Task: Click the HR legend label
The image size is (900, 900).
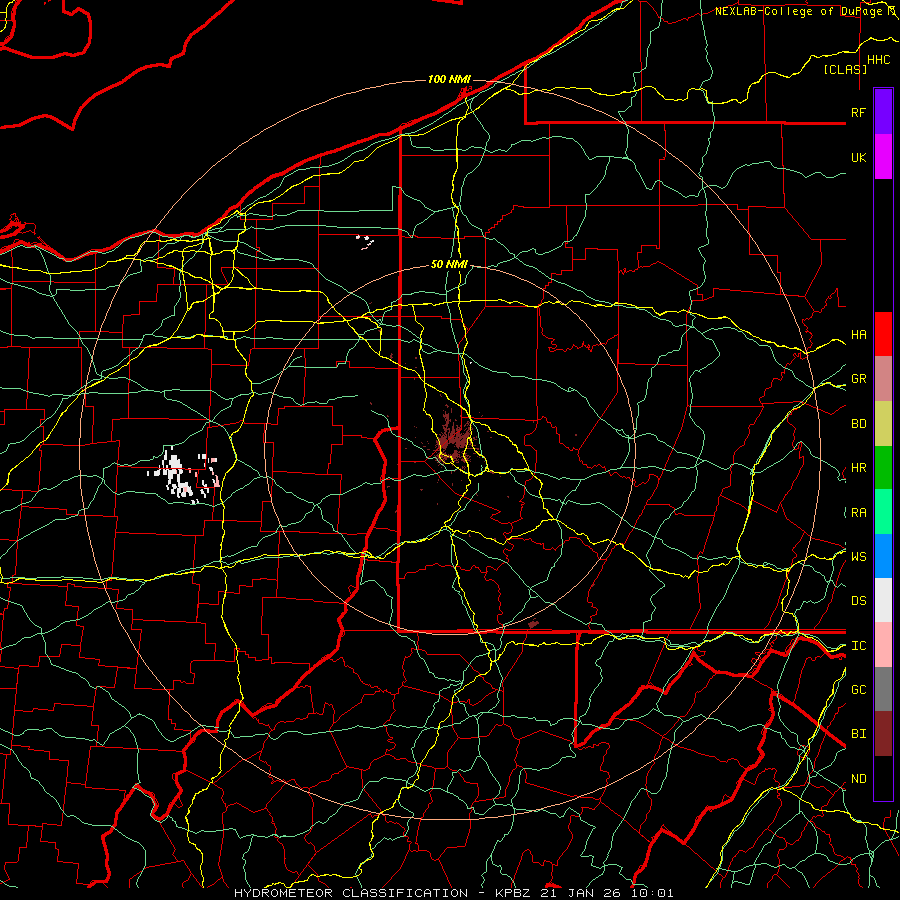Action: pos(858,468)
